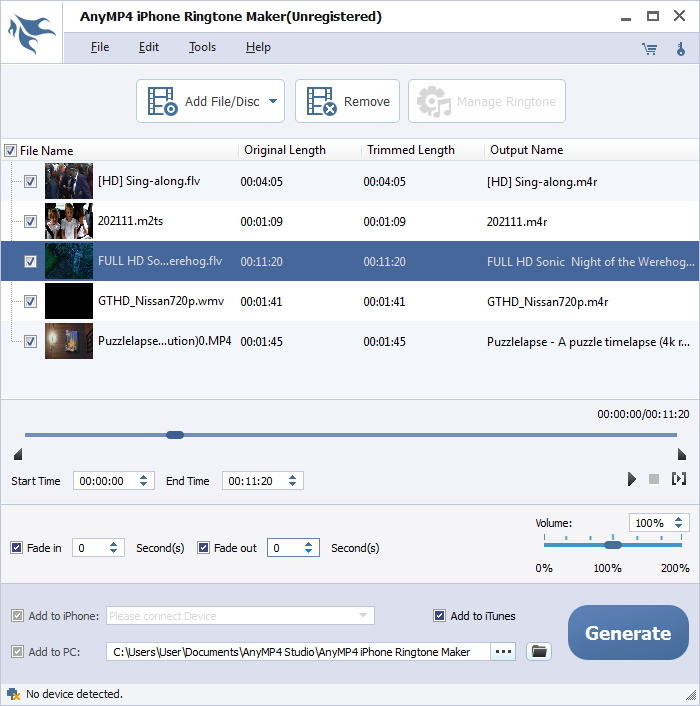This screenshot has width=700, height=706.
Task: Click the Volume slider handle
Action: point(613,545)
